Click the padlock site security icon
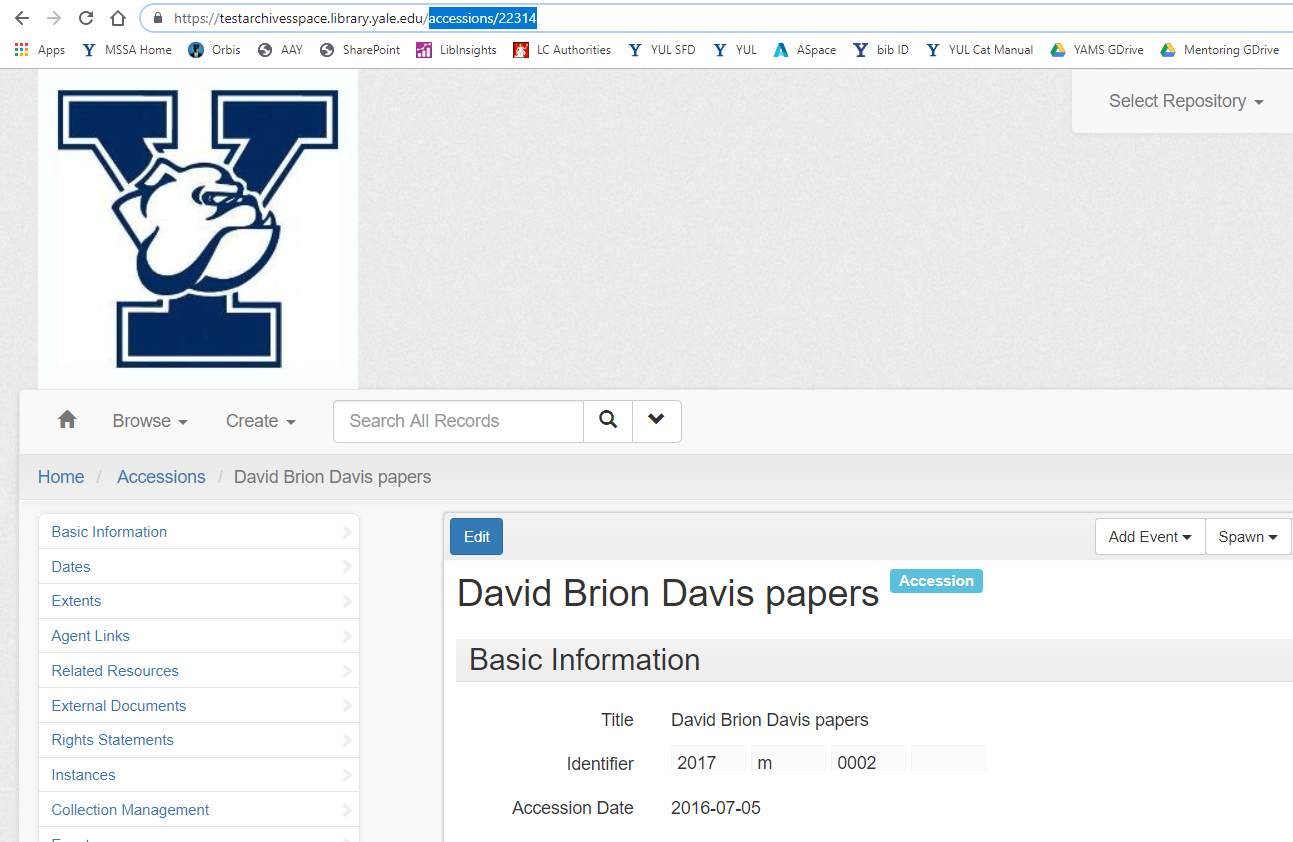 click(x=158, y=18)
